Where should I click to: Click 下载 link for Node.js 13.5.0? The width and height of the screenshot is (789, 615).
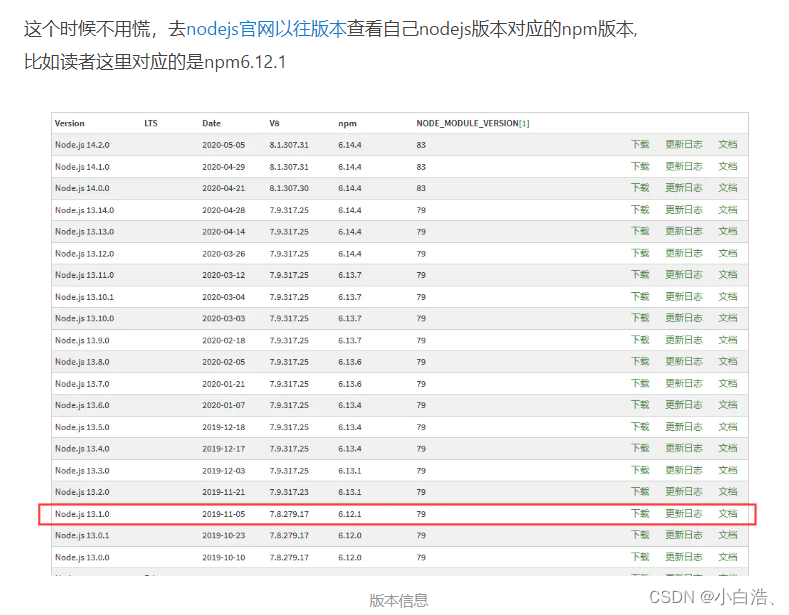640,427
